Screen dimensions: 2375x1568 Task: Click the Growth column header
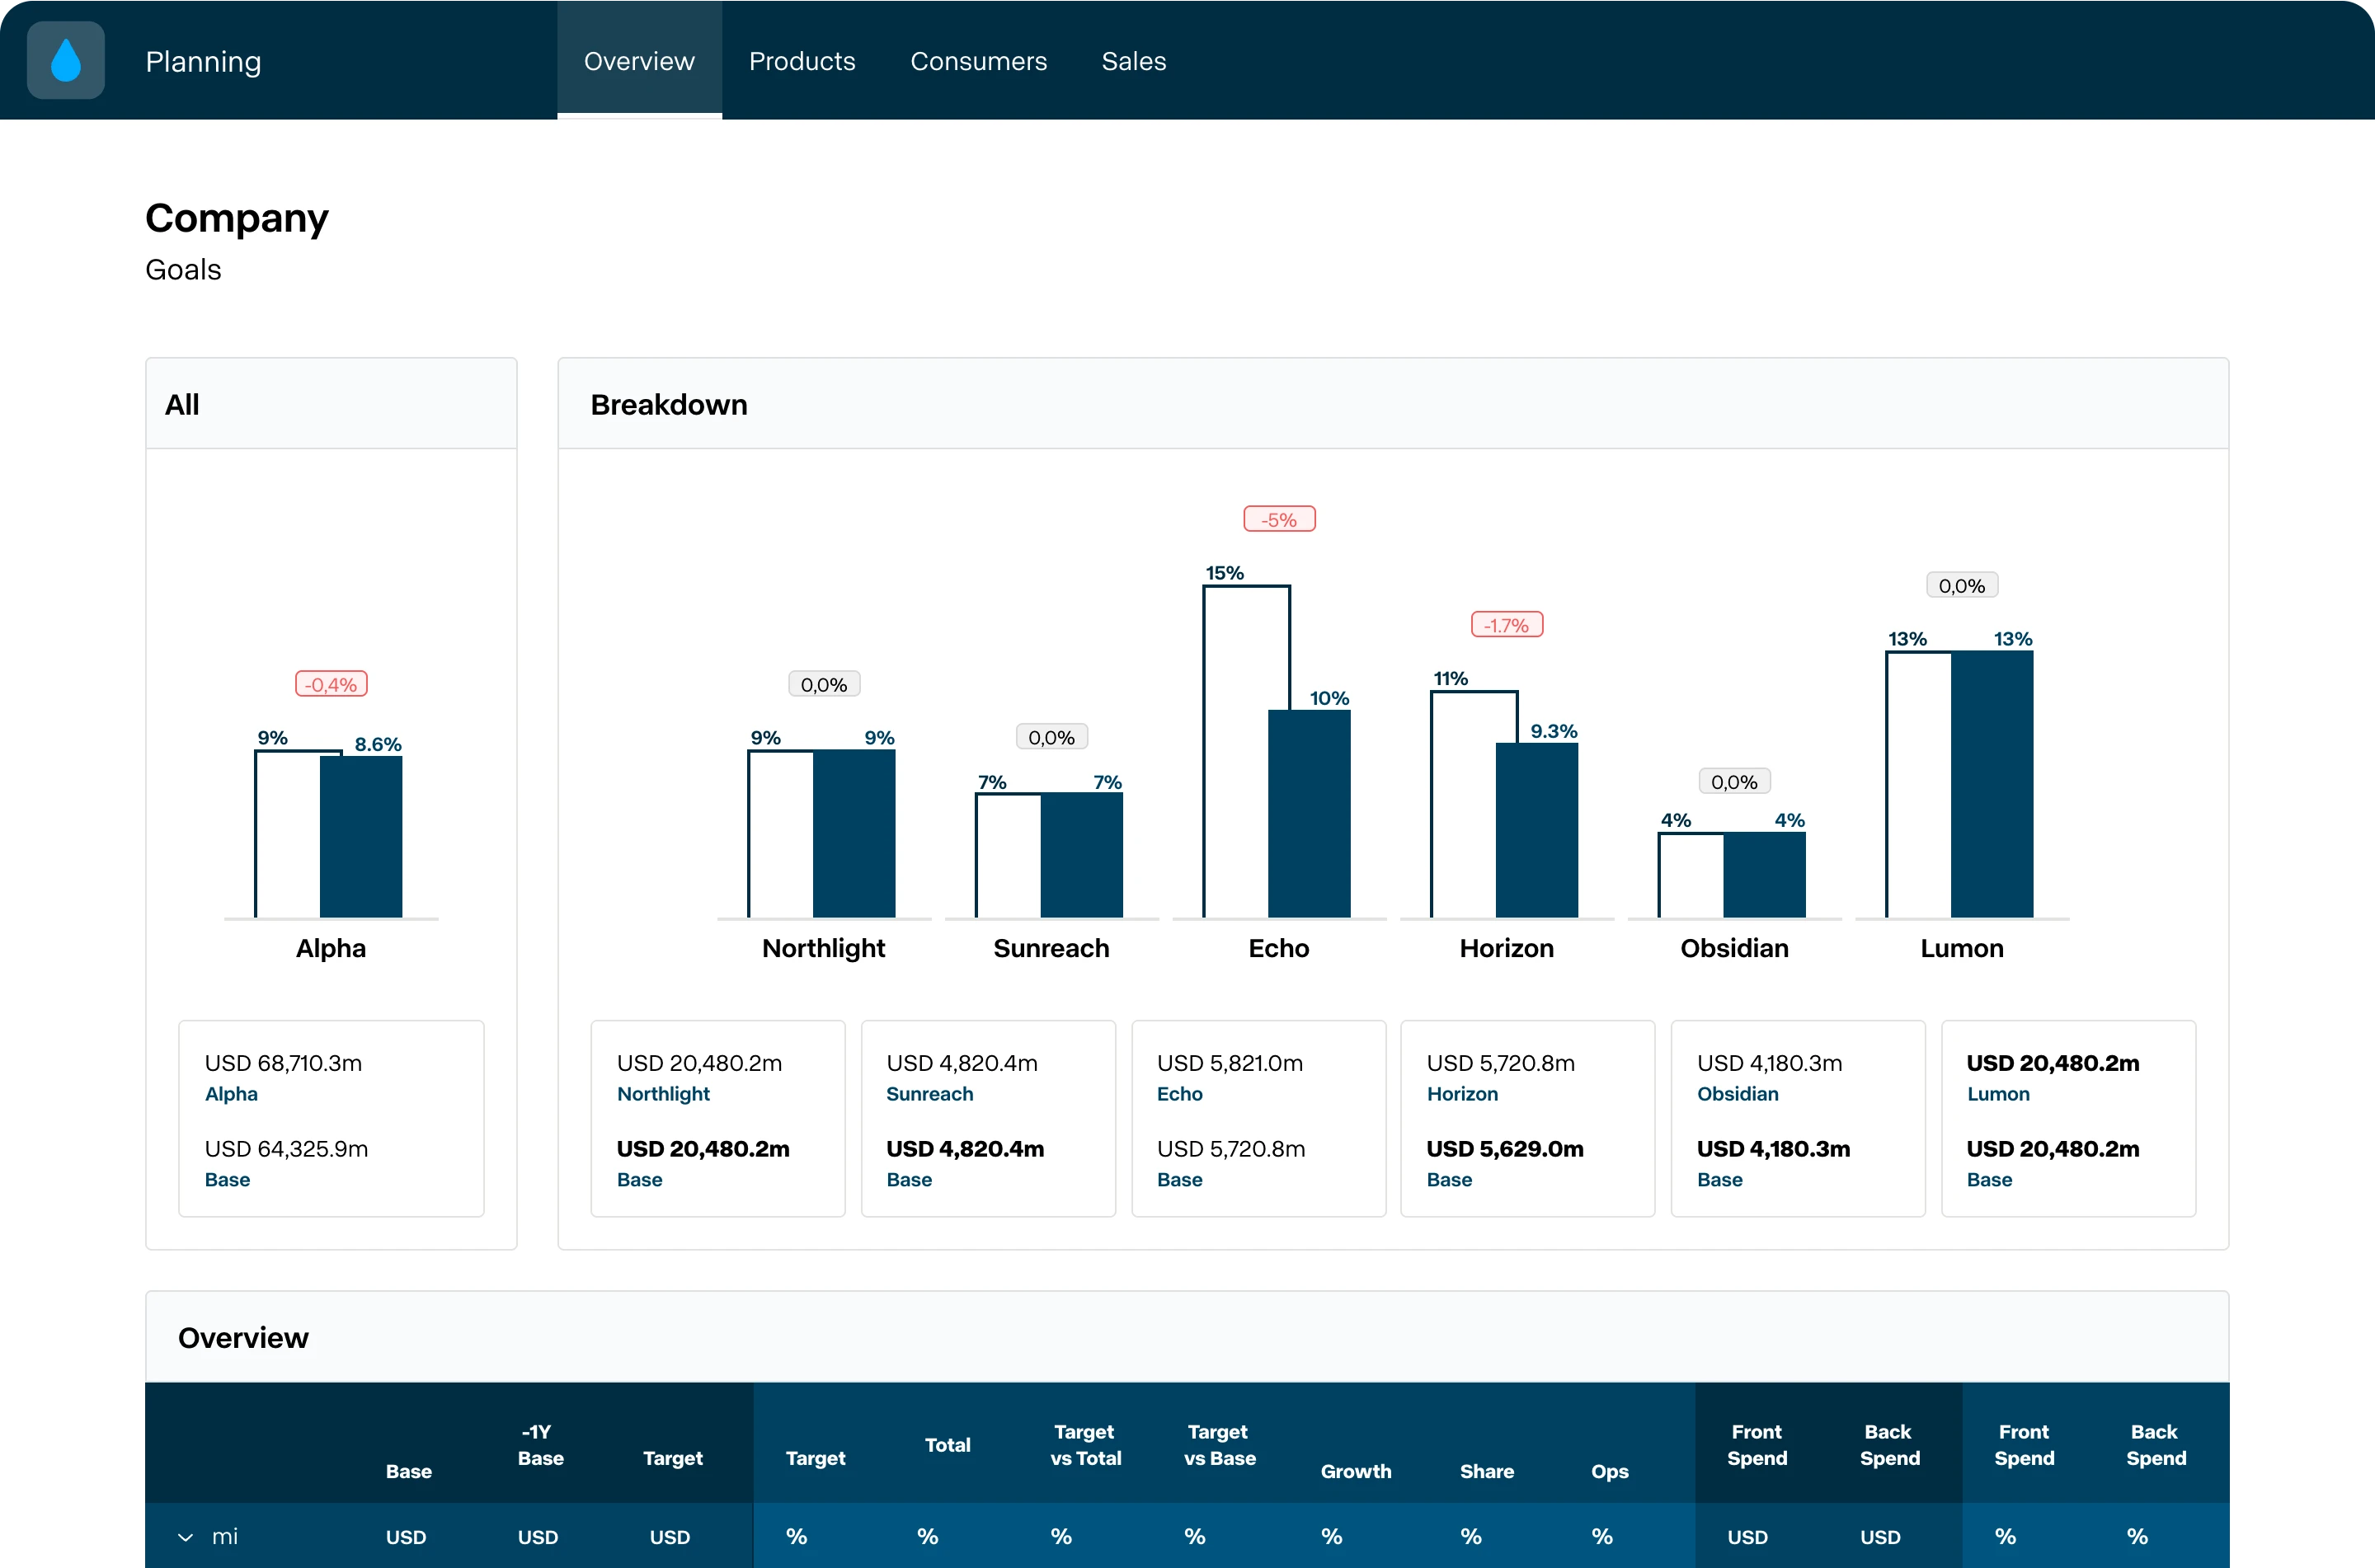point(1356,1471)
